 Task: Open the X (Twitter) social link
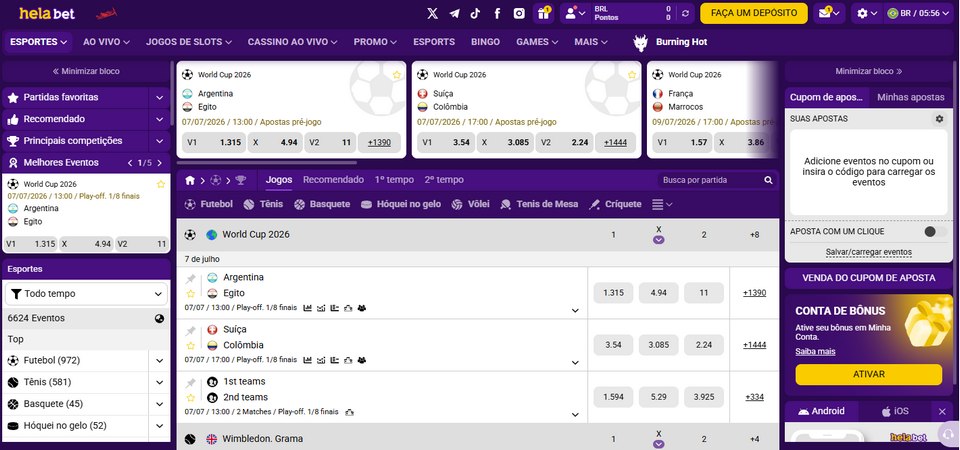click(x=432, y=13)
